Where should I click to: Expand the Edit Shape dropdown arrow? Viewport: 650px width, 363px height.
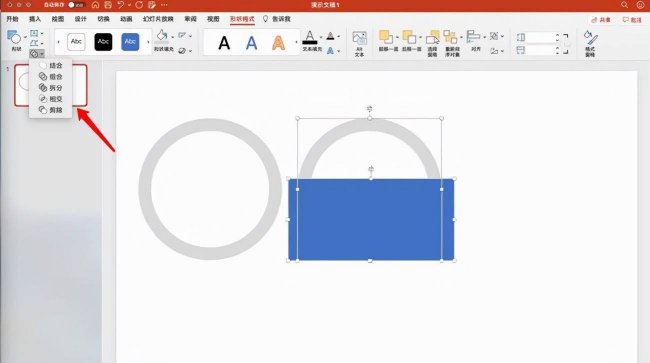click(42, 43)
